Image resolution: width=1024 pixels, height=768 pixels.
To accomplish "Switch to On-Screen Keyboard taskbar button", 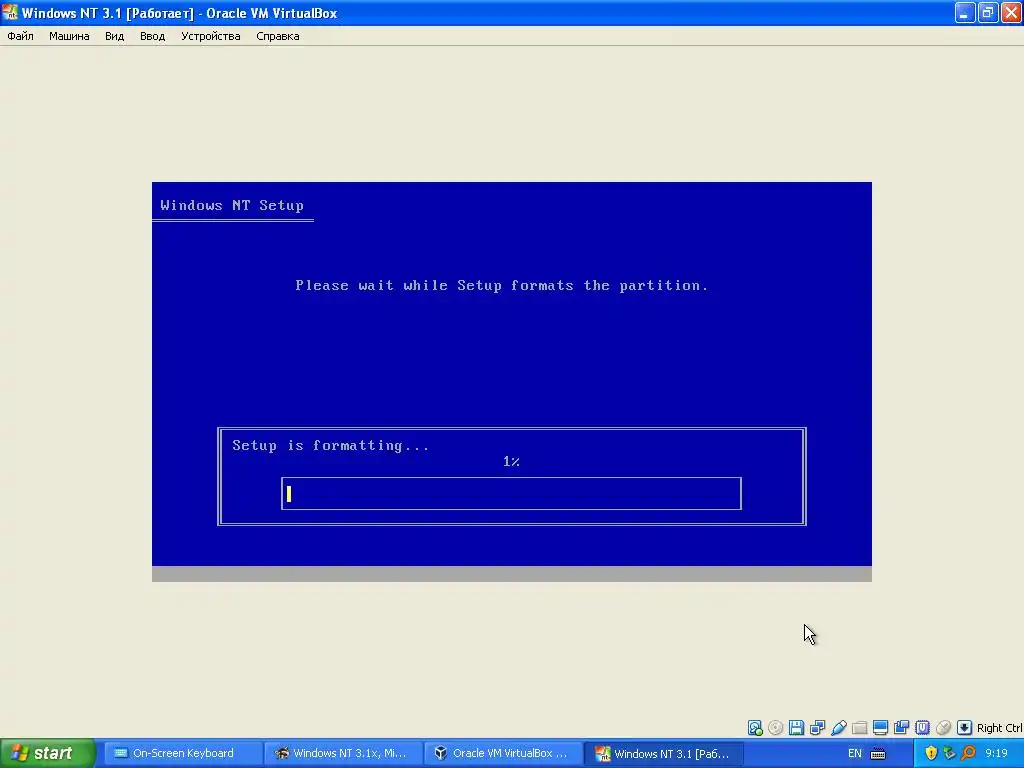I will (x=183, y=753).
